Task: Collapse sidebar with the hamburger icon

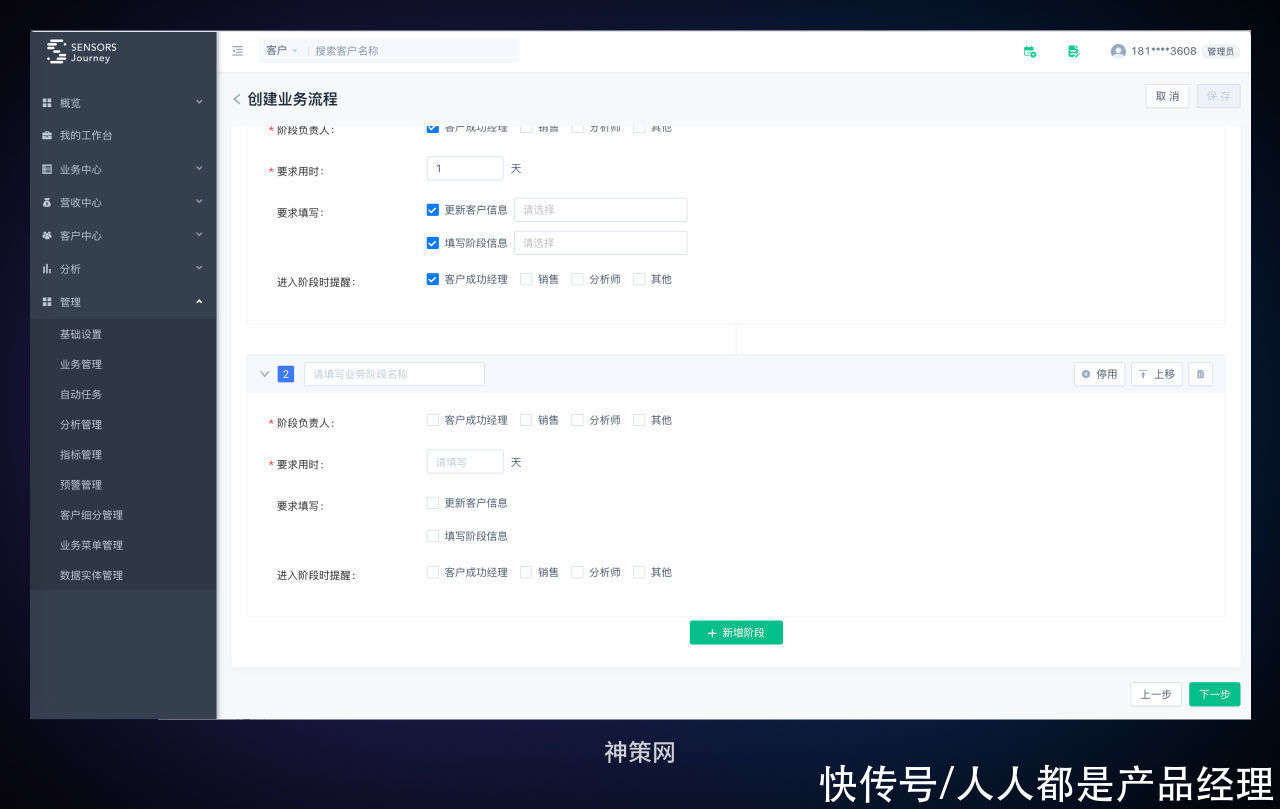Action: tap(238, 50)
